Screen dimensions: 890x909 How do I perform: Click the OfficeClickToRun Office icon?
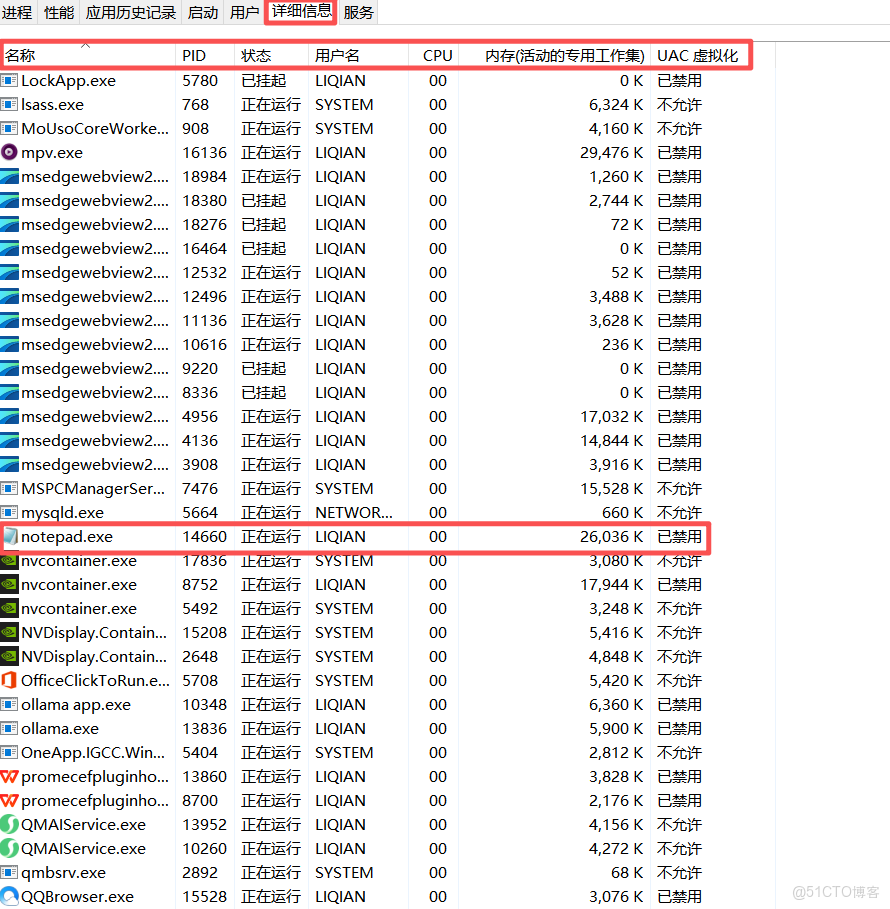tap(9, 681)
